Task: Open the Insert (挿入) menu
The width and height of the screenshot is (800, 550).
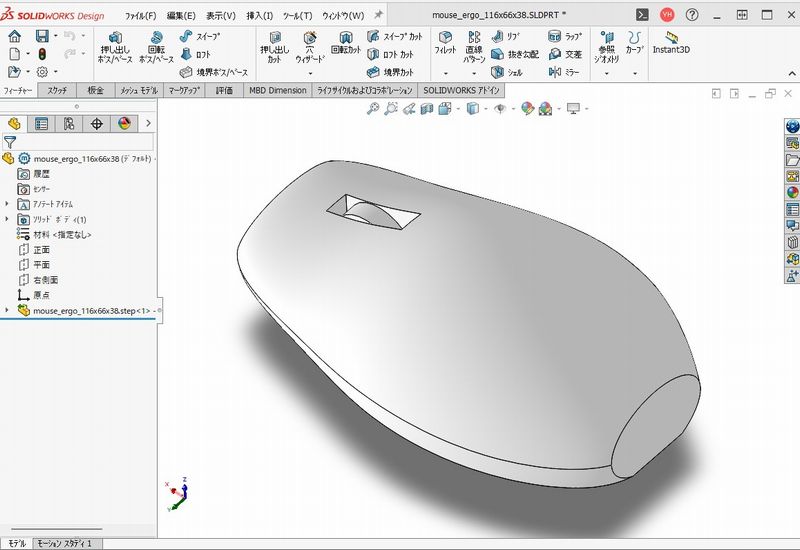Action: pyautogui.click(x=260, y=16)
